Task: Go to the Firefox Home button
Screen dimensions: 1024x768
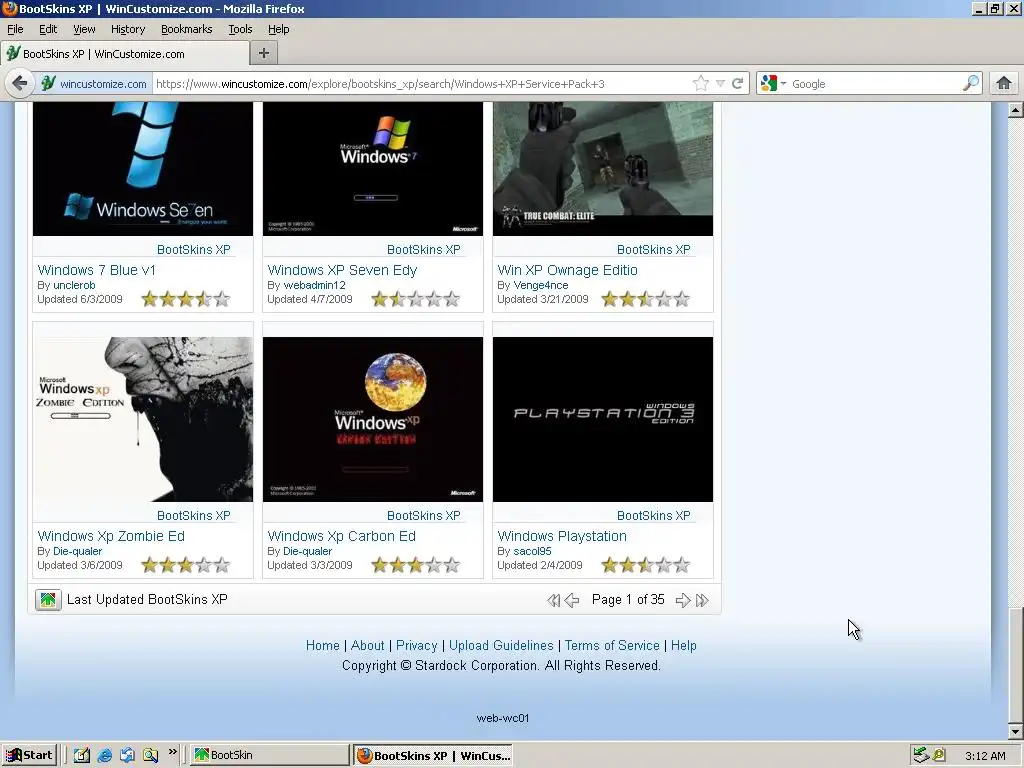Action: (x=1004, y=83)
